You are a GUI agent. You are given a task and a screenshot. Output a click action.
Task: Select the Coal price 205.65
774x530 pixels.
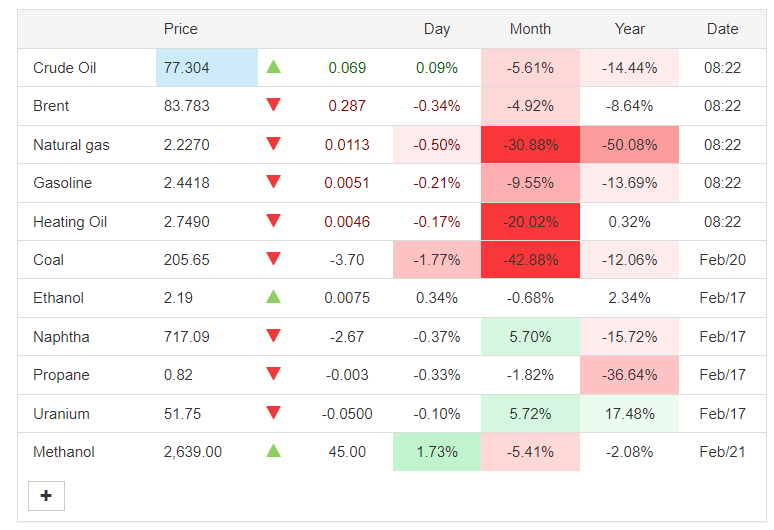tap(187, 260)
